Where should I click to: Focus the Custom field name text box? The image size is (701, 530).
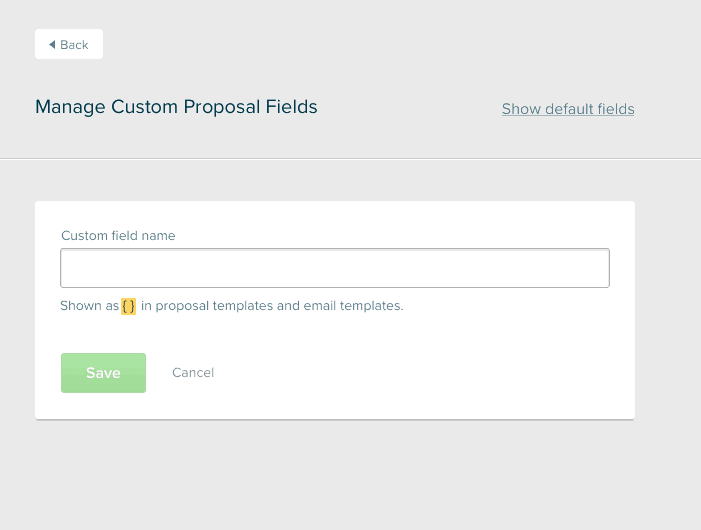pyautogui.click(x=335, y=268)
